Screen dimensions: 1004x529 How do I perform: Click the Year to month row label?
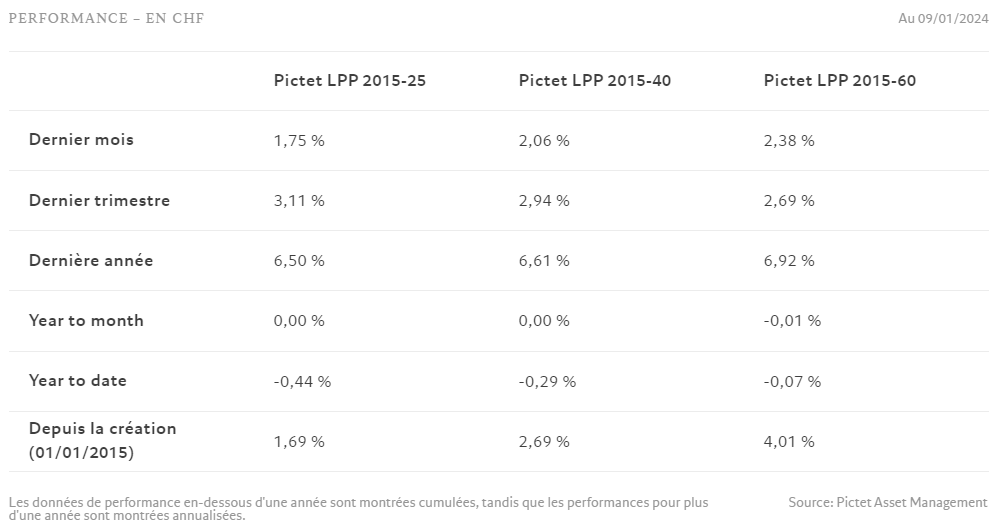tap(86, 320)
